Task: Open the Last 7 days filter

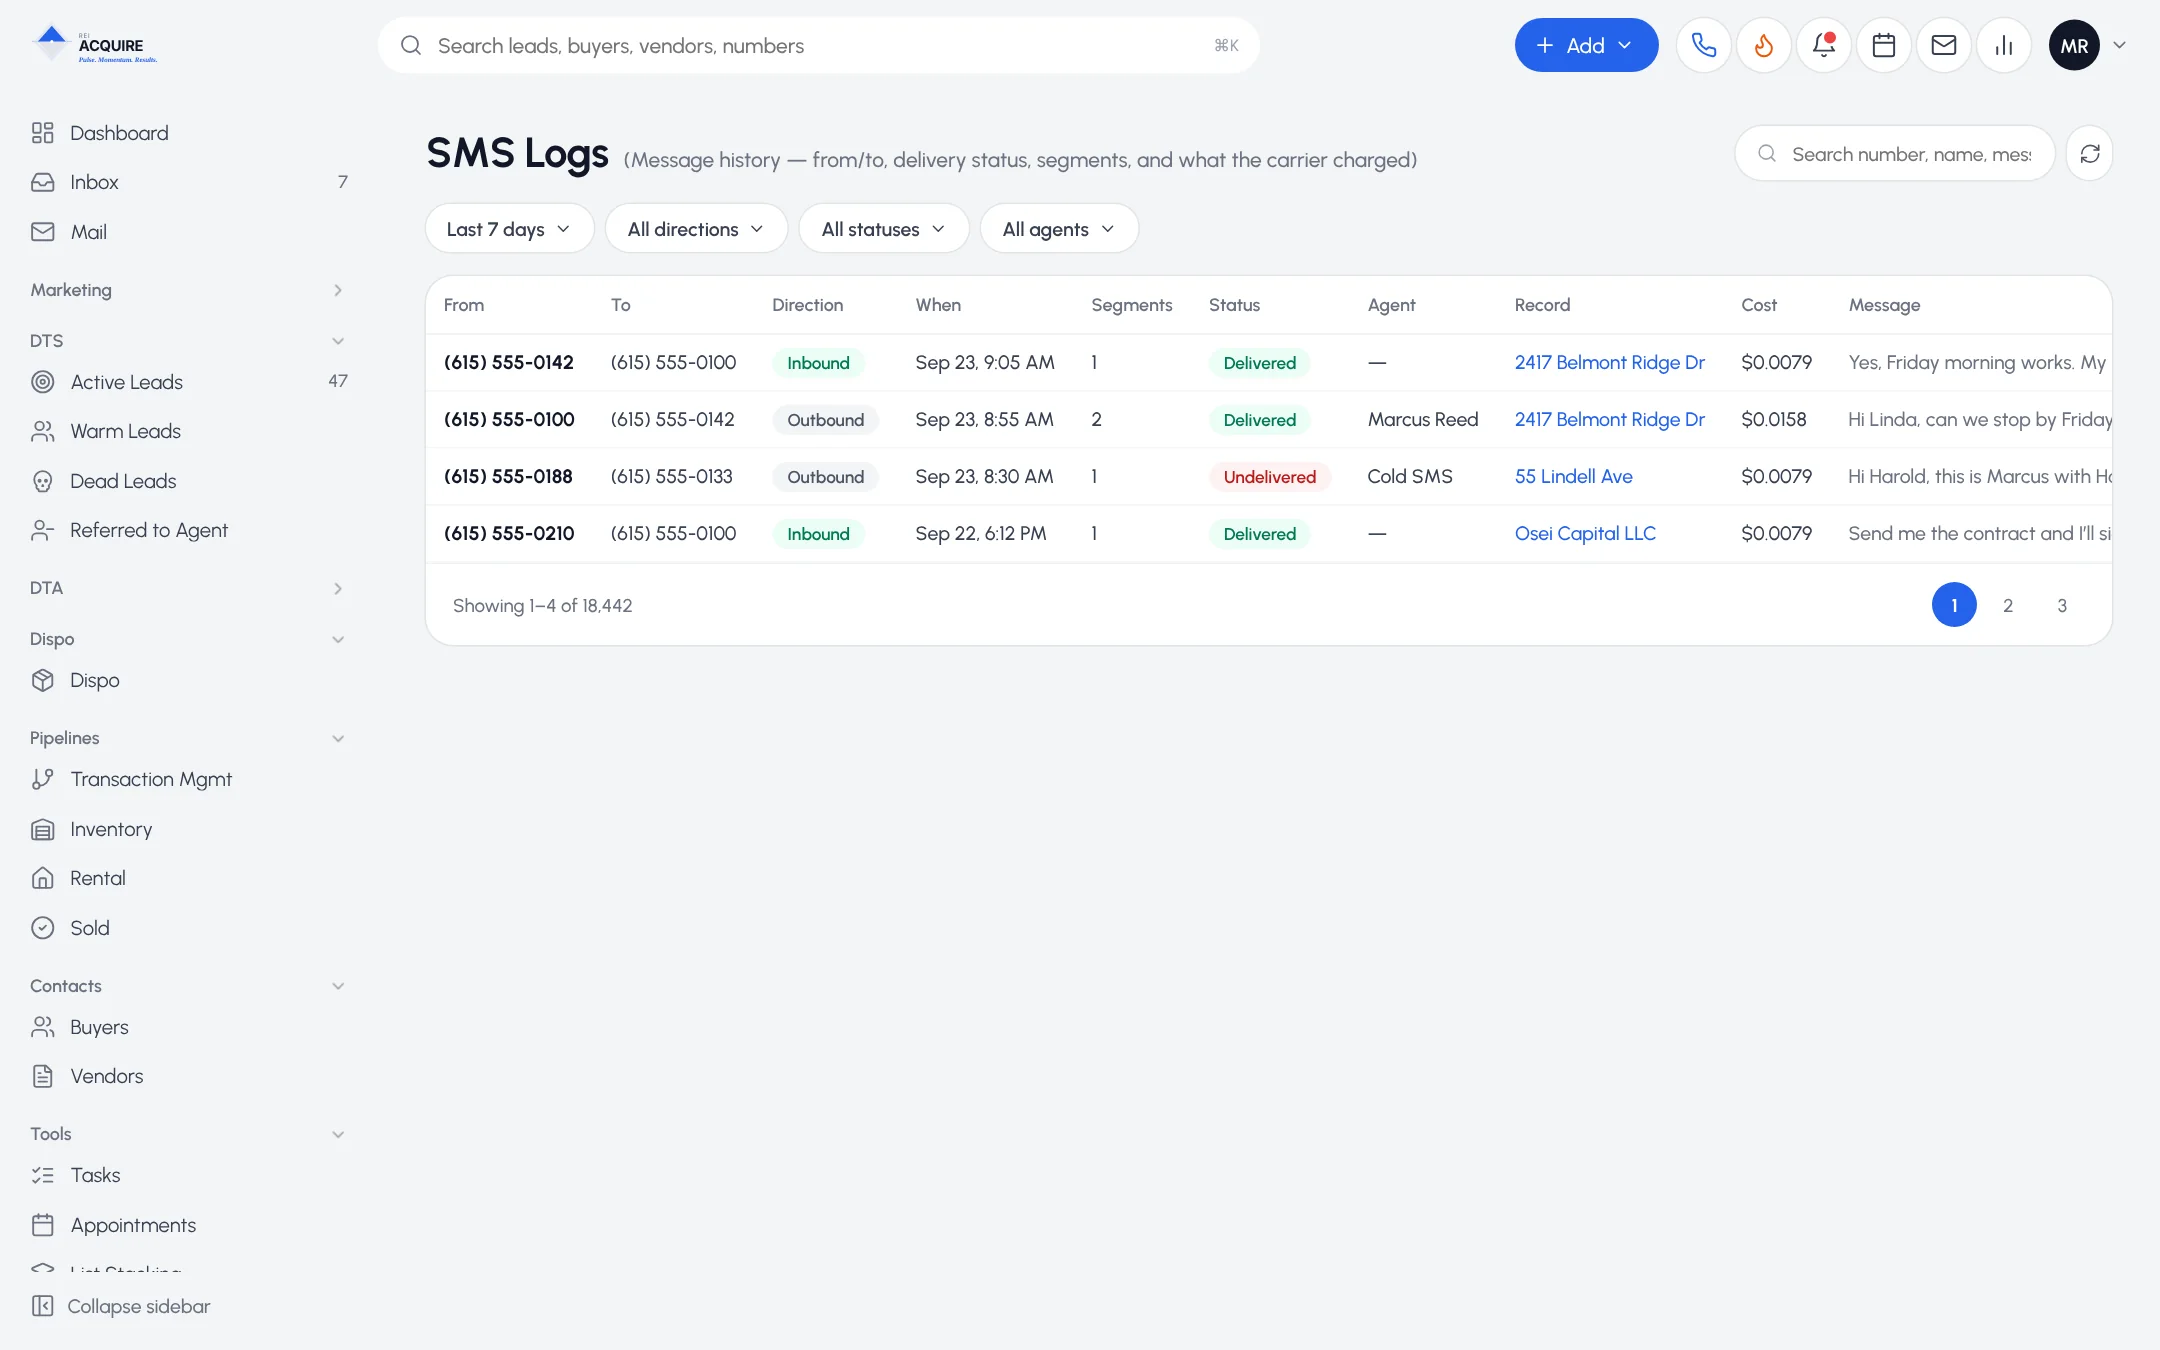Action: [509, 229]
